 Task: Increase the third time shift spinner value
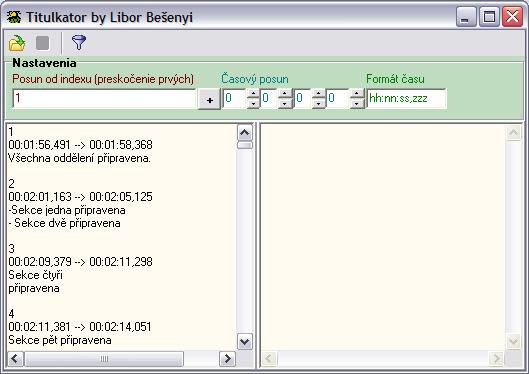pos(319,94)
